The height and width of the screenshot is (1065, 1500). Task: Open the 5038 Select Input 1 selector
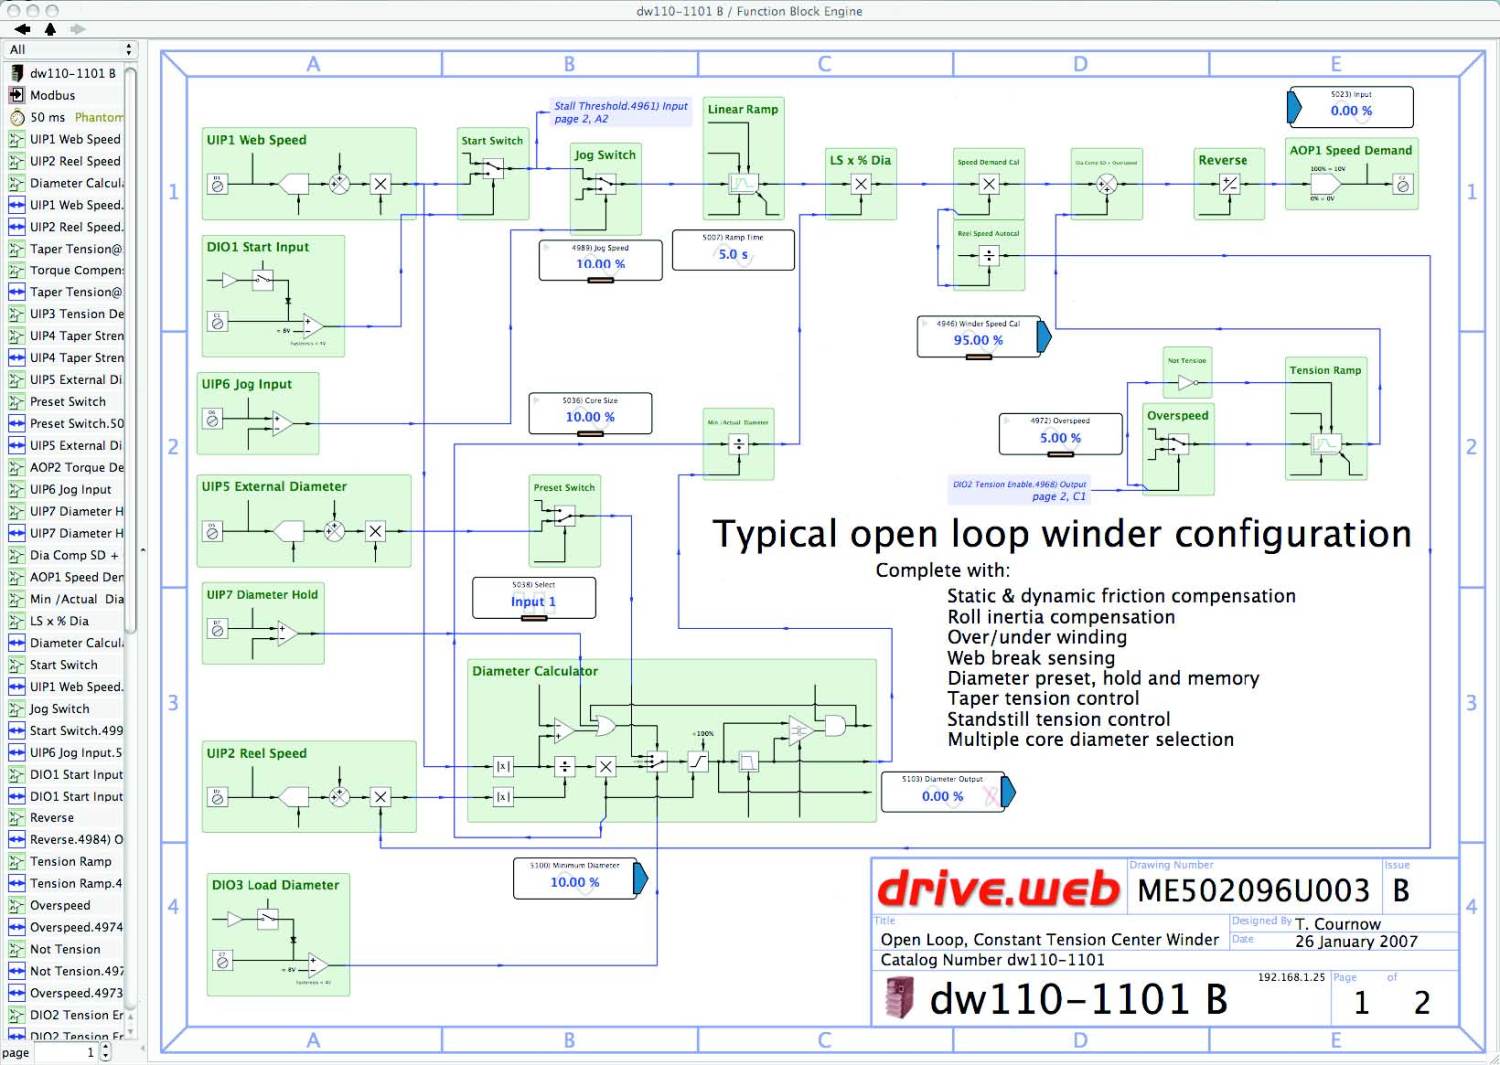(x=534, y=601)
